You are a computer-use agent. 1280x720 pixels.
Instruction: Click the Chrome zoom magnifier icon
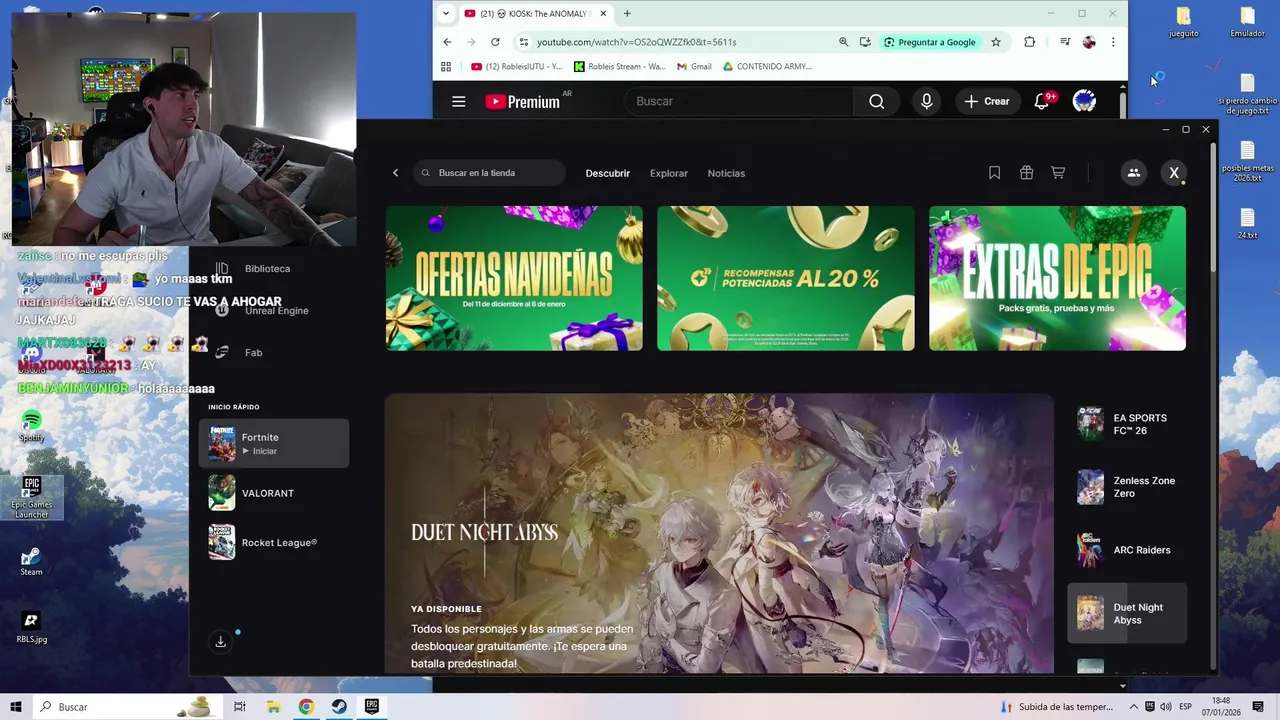click(x=843, y=42)
